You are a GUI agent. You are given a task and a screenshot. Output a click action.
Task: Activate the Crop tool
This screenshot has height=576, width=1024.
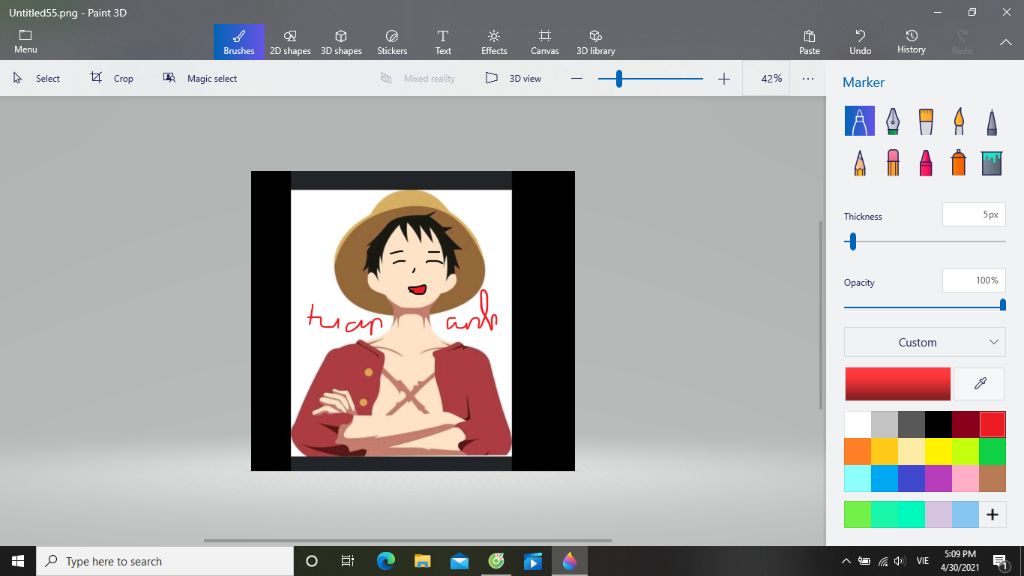coord(112,78)
